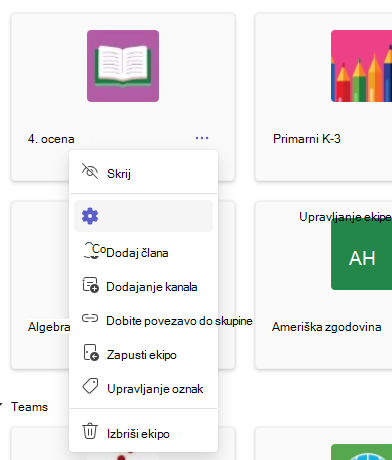This screenshot has height=460, width=392.
Task: Click the Primarni K-3 team name
Action: pyautogui.click(x=307, y=139)
